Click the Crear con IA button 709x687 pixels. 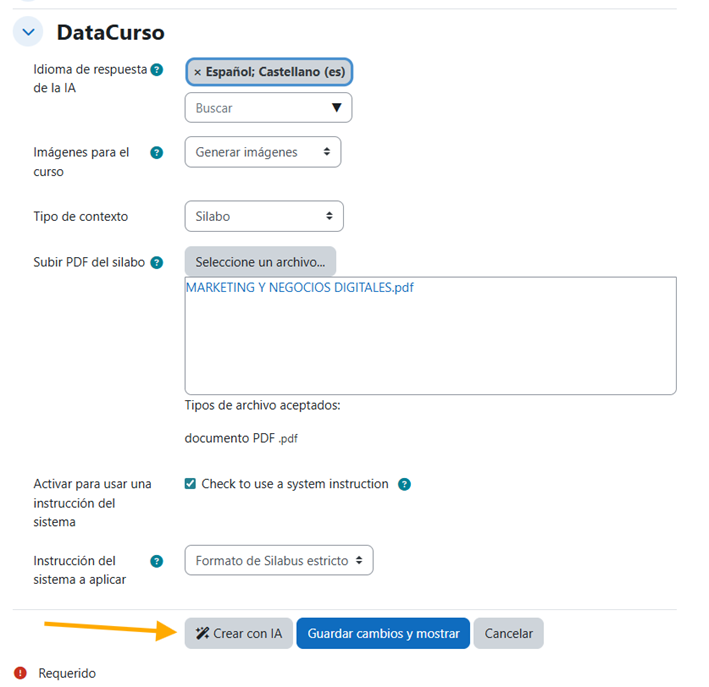click(239, 633)
